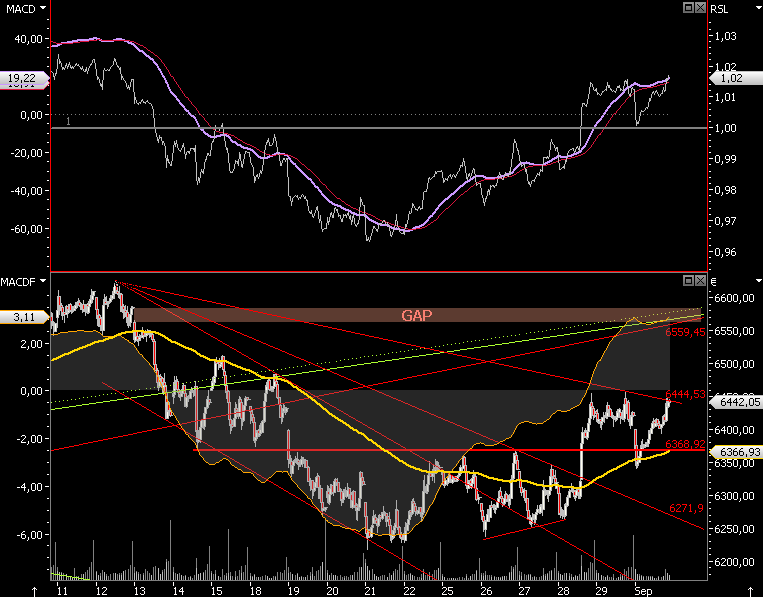Click the 18 date axis label
The height and width of the screenshot is (597, 763).
point(255,591)
